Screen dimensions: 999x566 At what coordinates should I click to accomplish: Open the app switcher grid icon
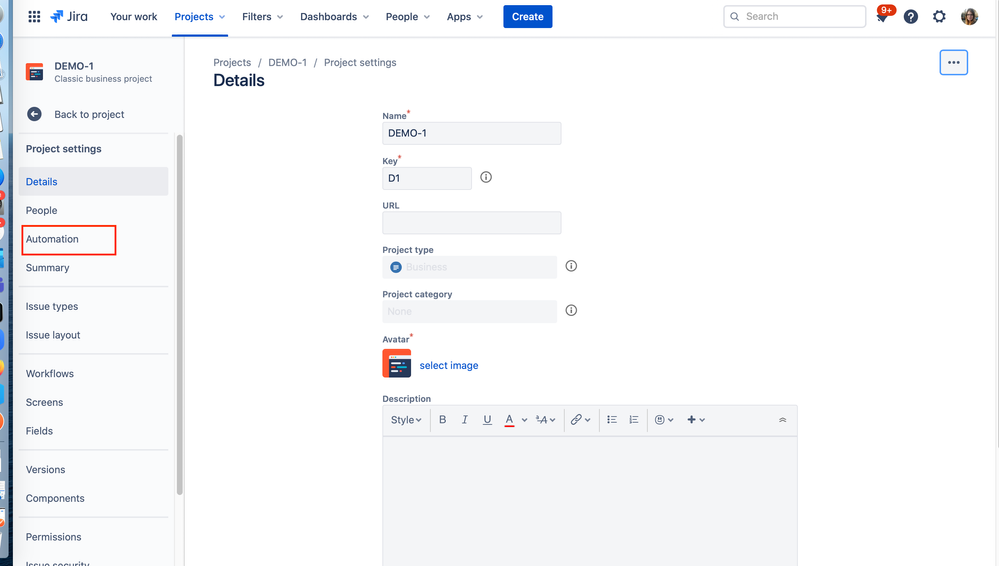point(34,17)
